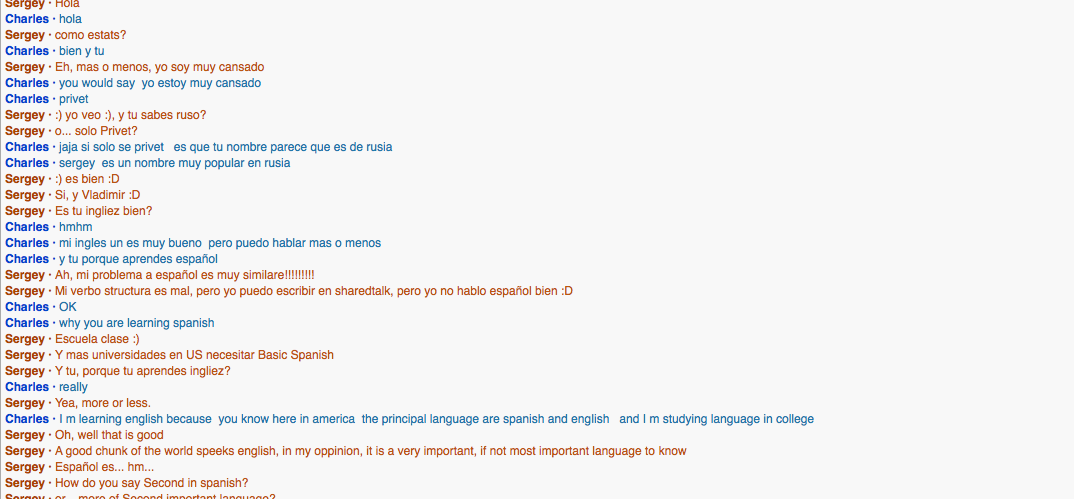Viewport: 1074px width, 499px height.
Task: Select the message "Yea, more or less."
Action: tap(103, 403)
